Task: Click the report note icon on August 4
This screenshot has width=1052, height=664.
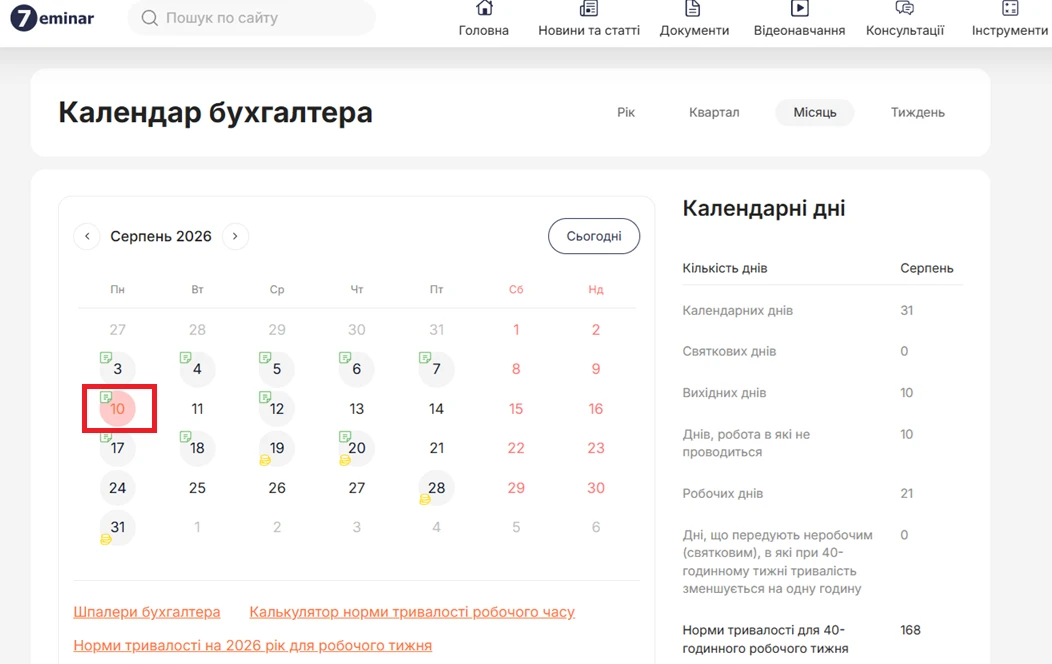Action: [185, 357]
